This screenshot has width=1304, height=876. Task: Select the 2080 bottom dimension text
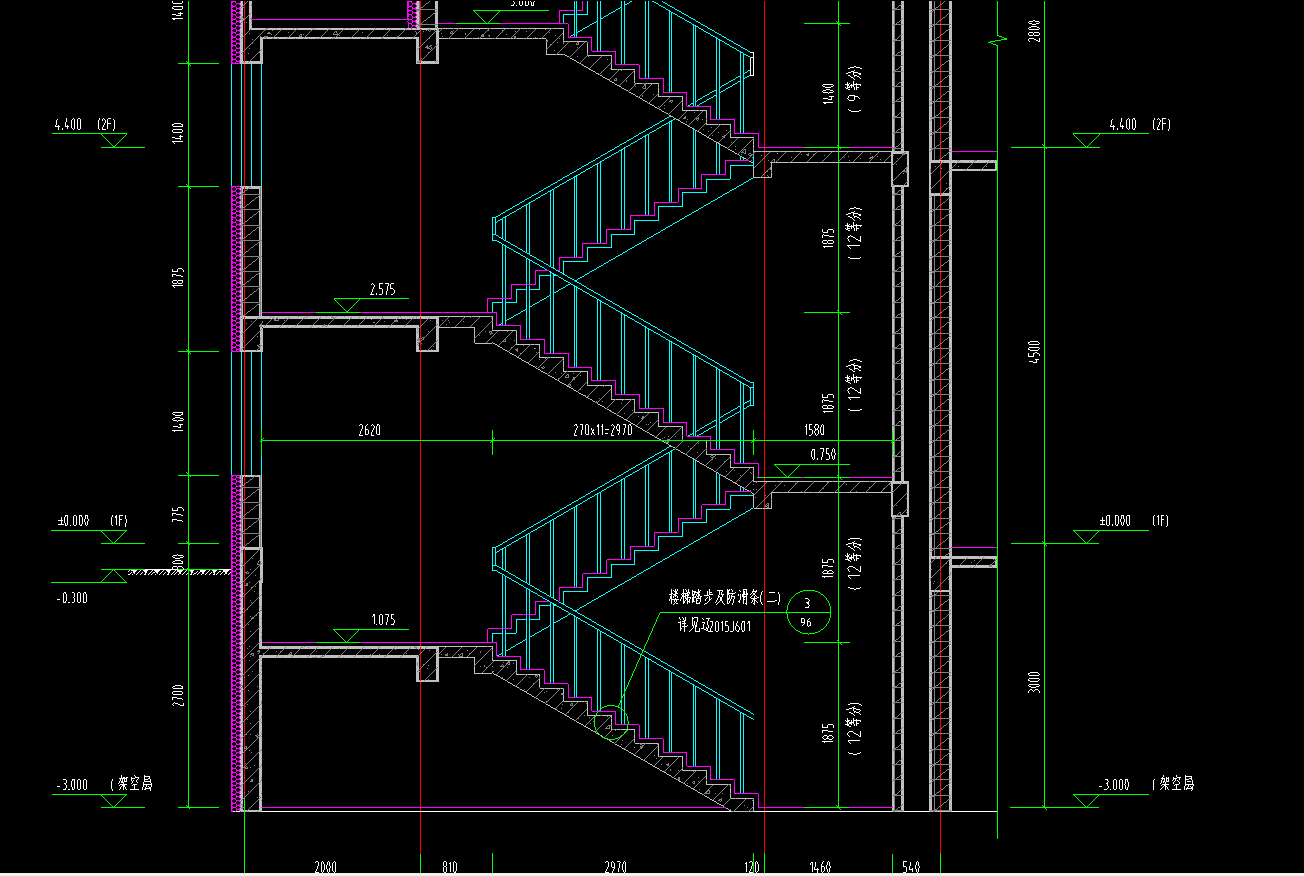[x=325, y=867]
